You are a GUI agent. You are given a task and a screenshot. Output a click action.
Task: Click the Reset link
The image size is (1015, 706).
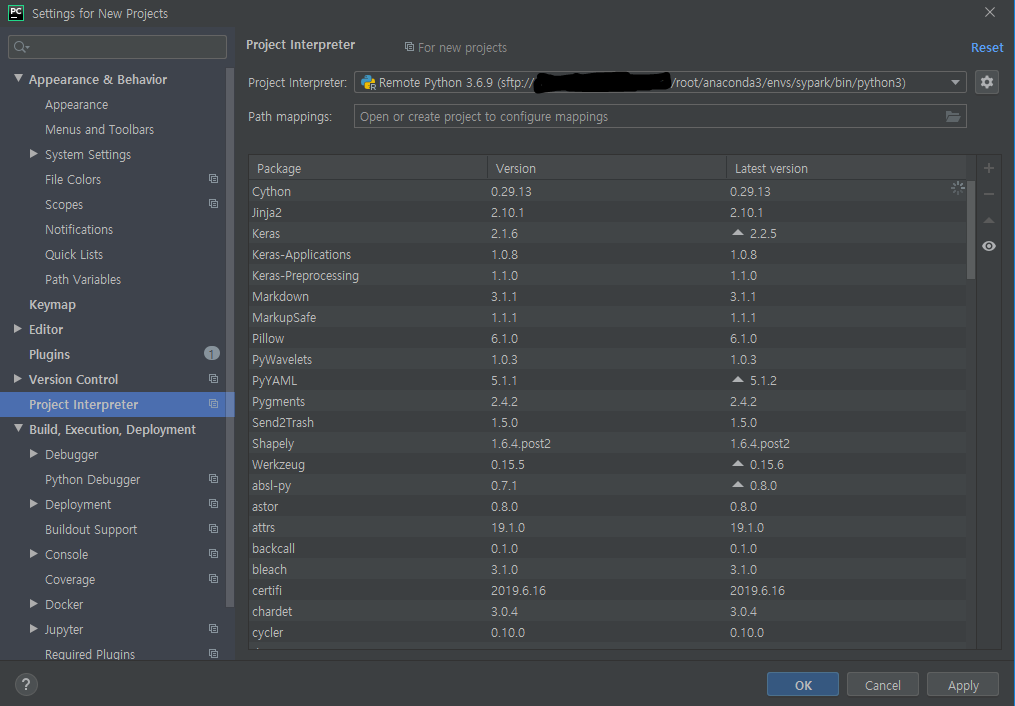[987, 47]
